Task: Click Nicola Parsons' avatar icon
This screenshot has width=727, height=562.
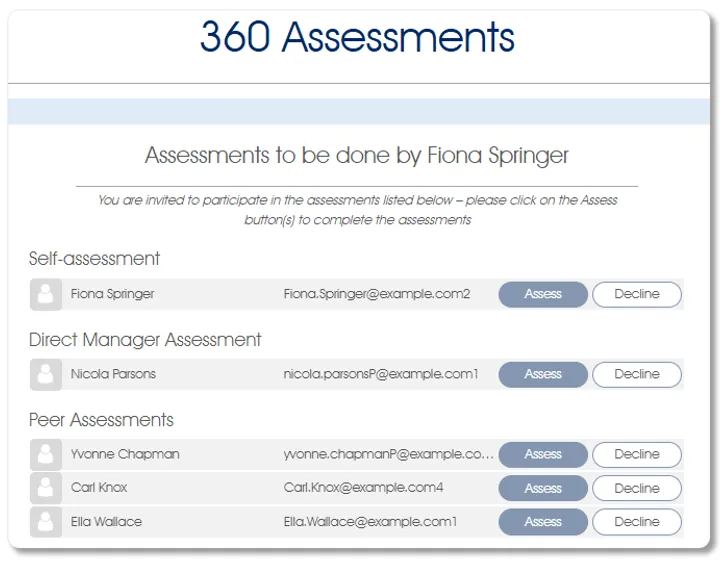Action: click(45, 374)
